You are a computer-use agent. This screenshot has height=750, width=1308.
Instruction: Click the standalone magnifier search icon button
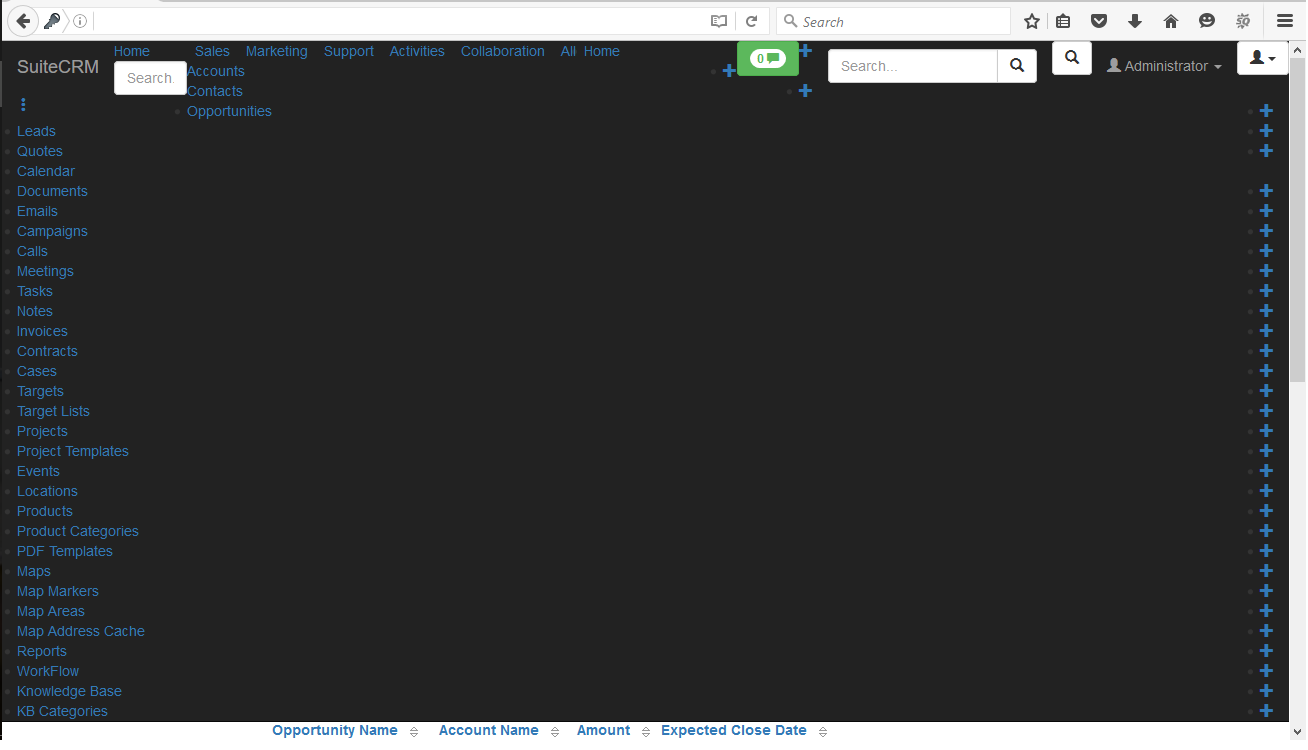[1072, 58]
